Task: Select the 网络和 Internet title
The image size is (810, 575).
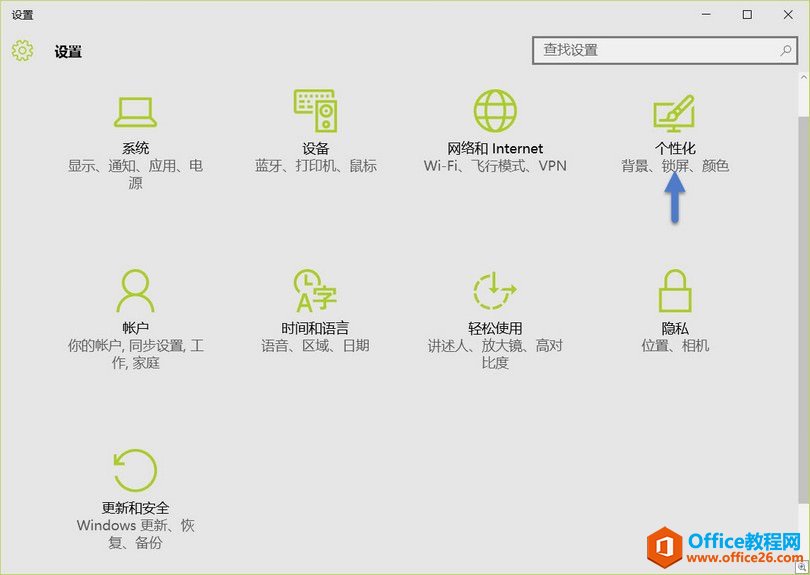Action: click(x=495, y=148)
